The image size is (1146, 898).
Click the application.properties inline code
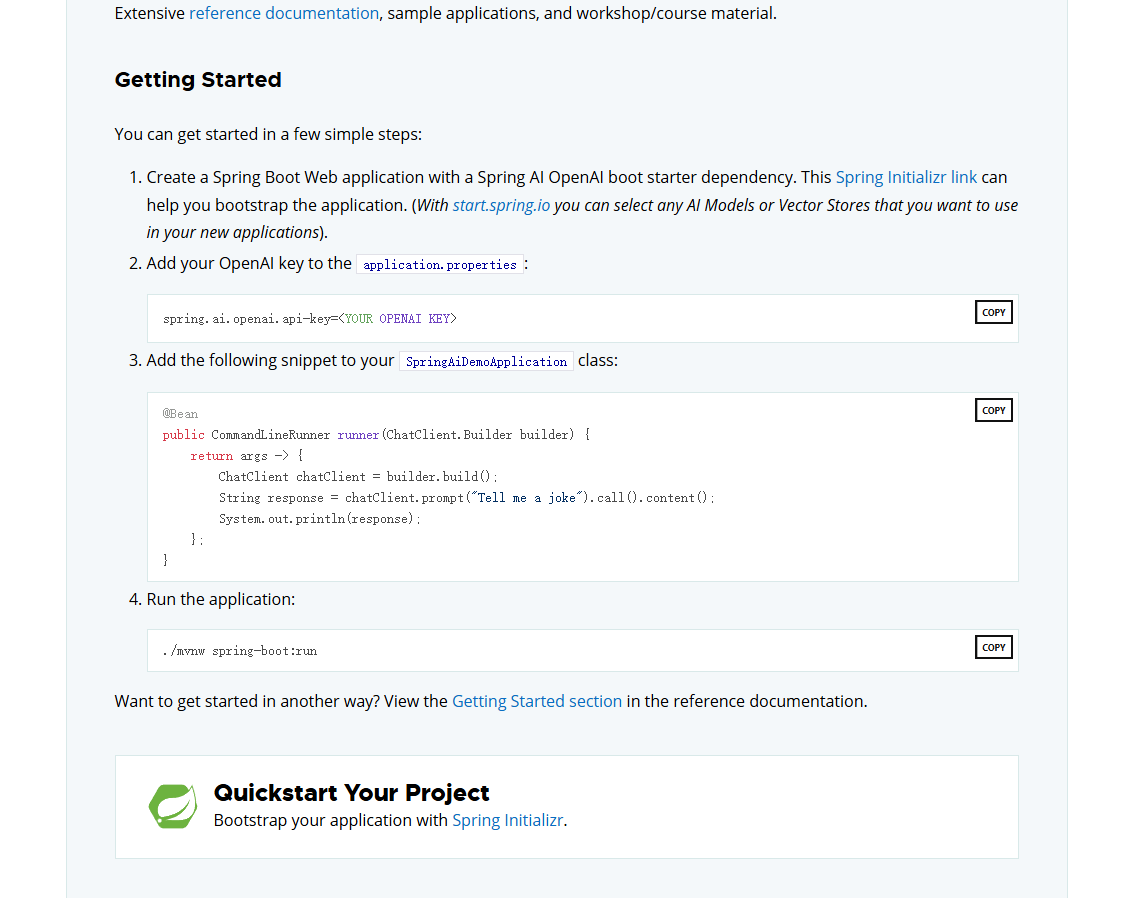coord(440,265)
